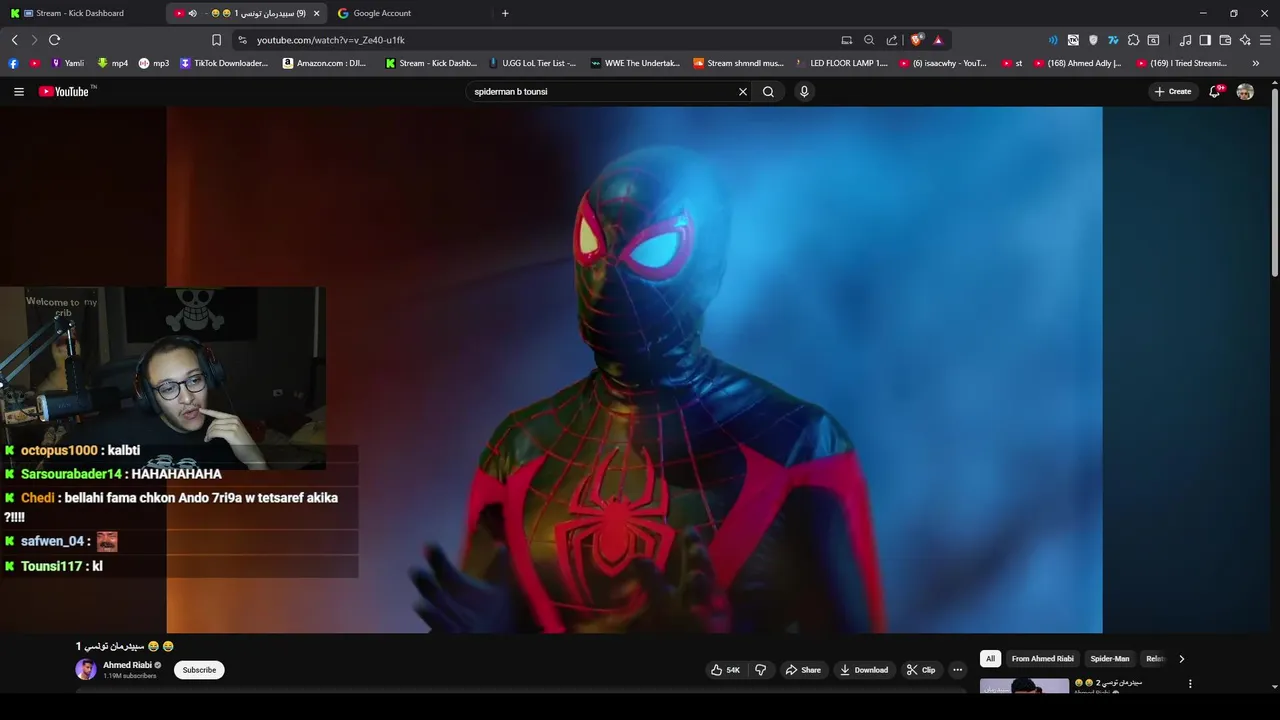Open Leo AI sparkle icon in toolbar

(x=1245, y=40)
